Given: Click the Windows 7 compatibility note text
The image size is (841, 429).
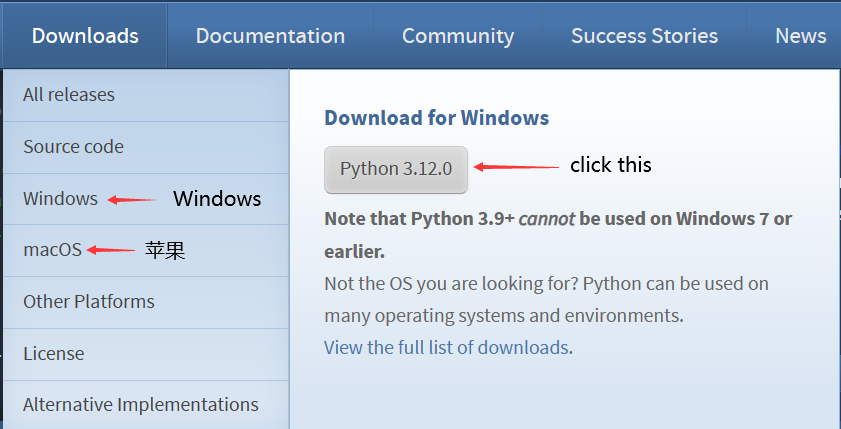Looking at the screenshot, I should [x=558, y=235].
